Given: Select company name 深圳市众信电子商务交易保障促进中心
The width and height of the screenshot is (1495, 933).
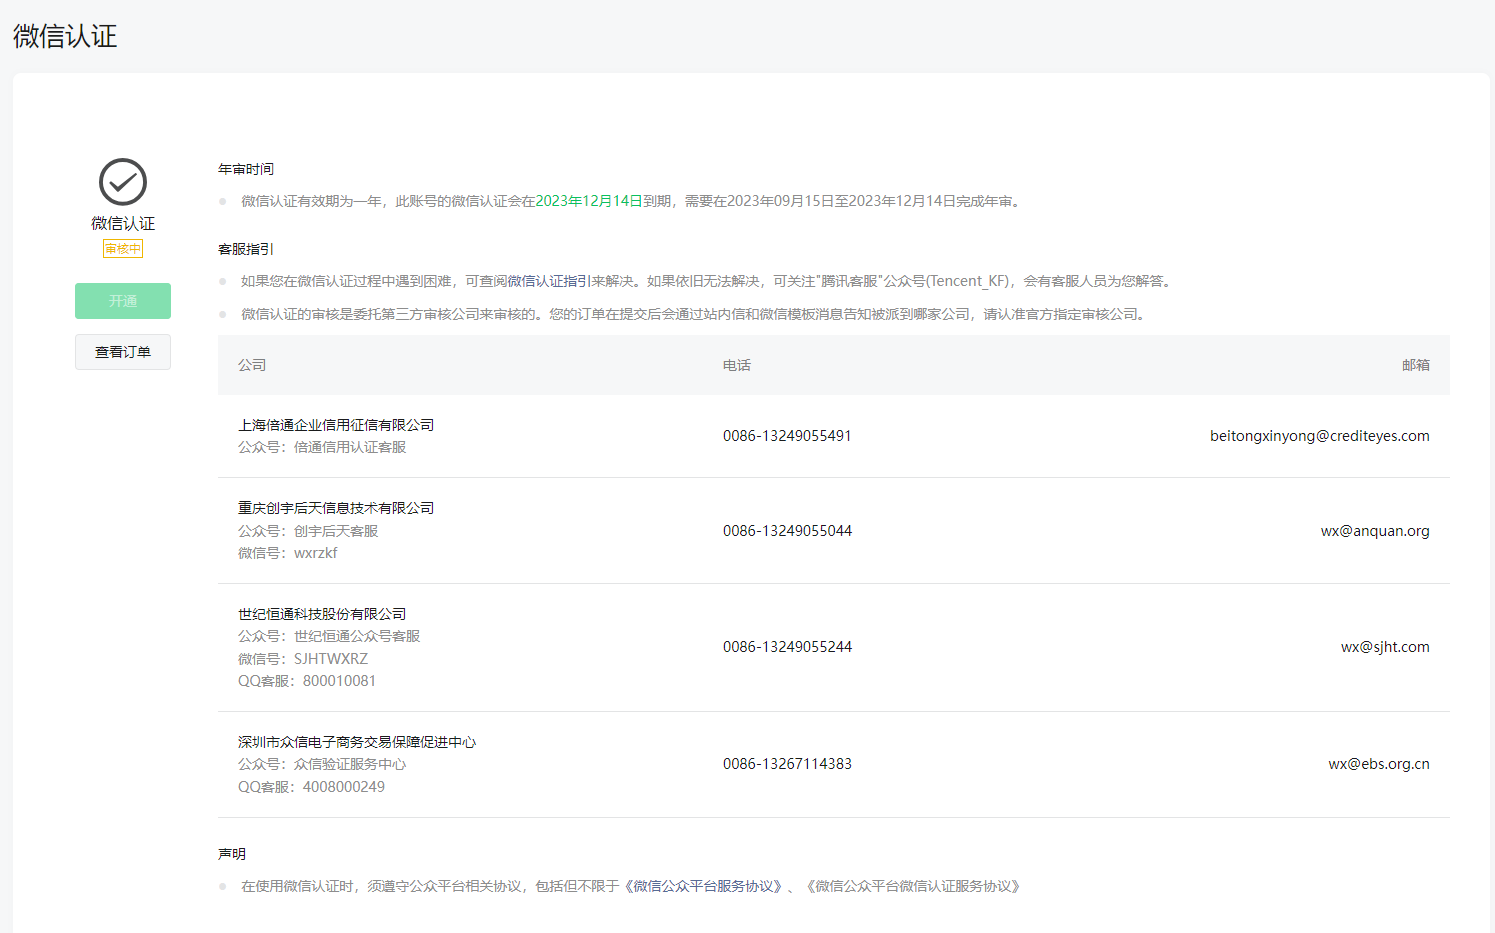Looking at the screenshot, I should pos(357,742).
